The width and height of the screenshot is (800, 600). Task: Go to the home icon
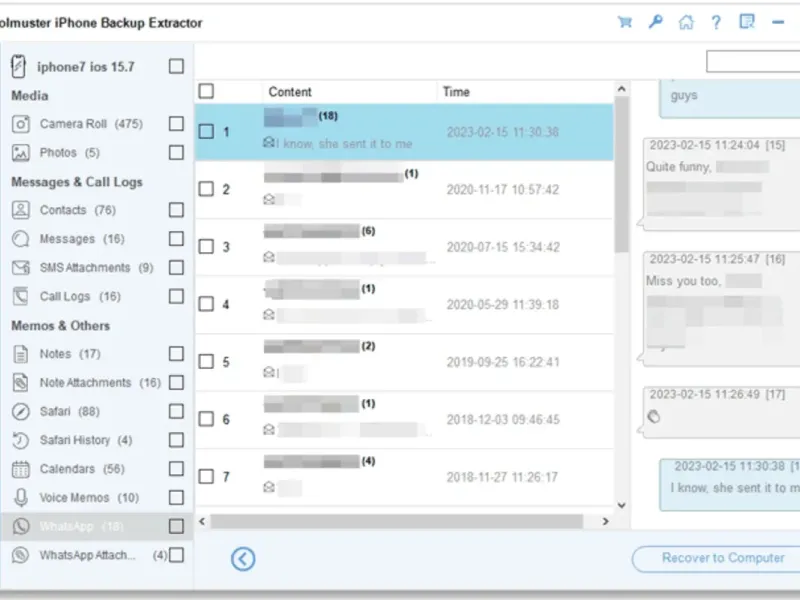click(686, 22)
